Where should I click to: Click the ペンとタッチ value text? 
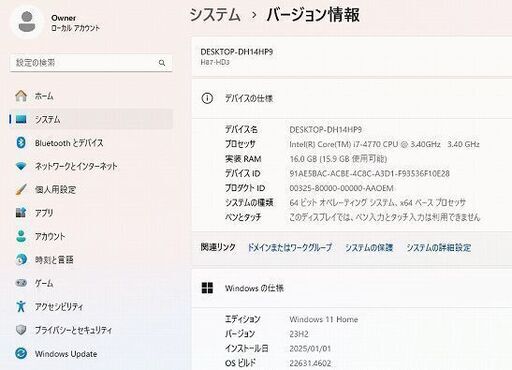tap(385, 217)
